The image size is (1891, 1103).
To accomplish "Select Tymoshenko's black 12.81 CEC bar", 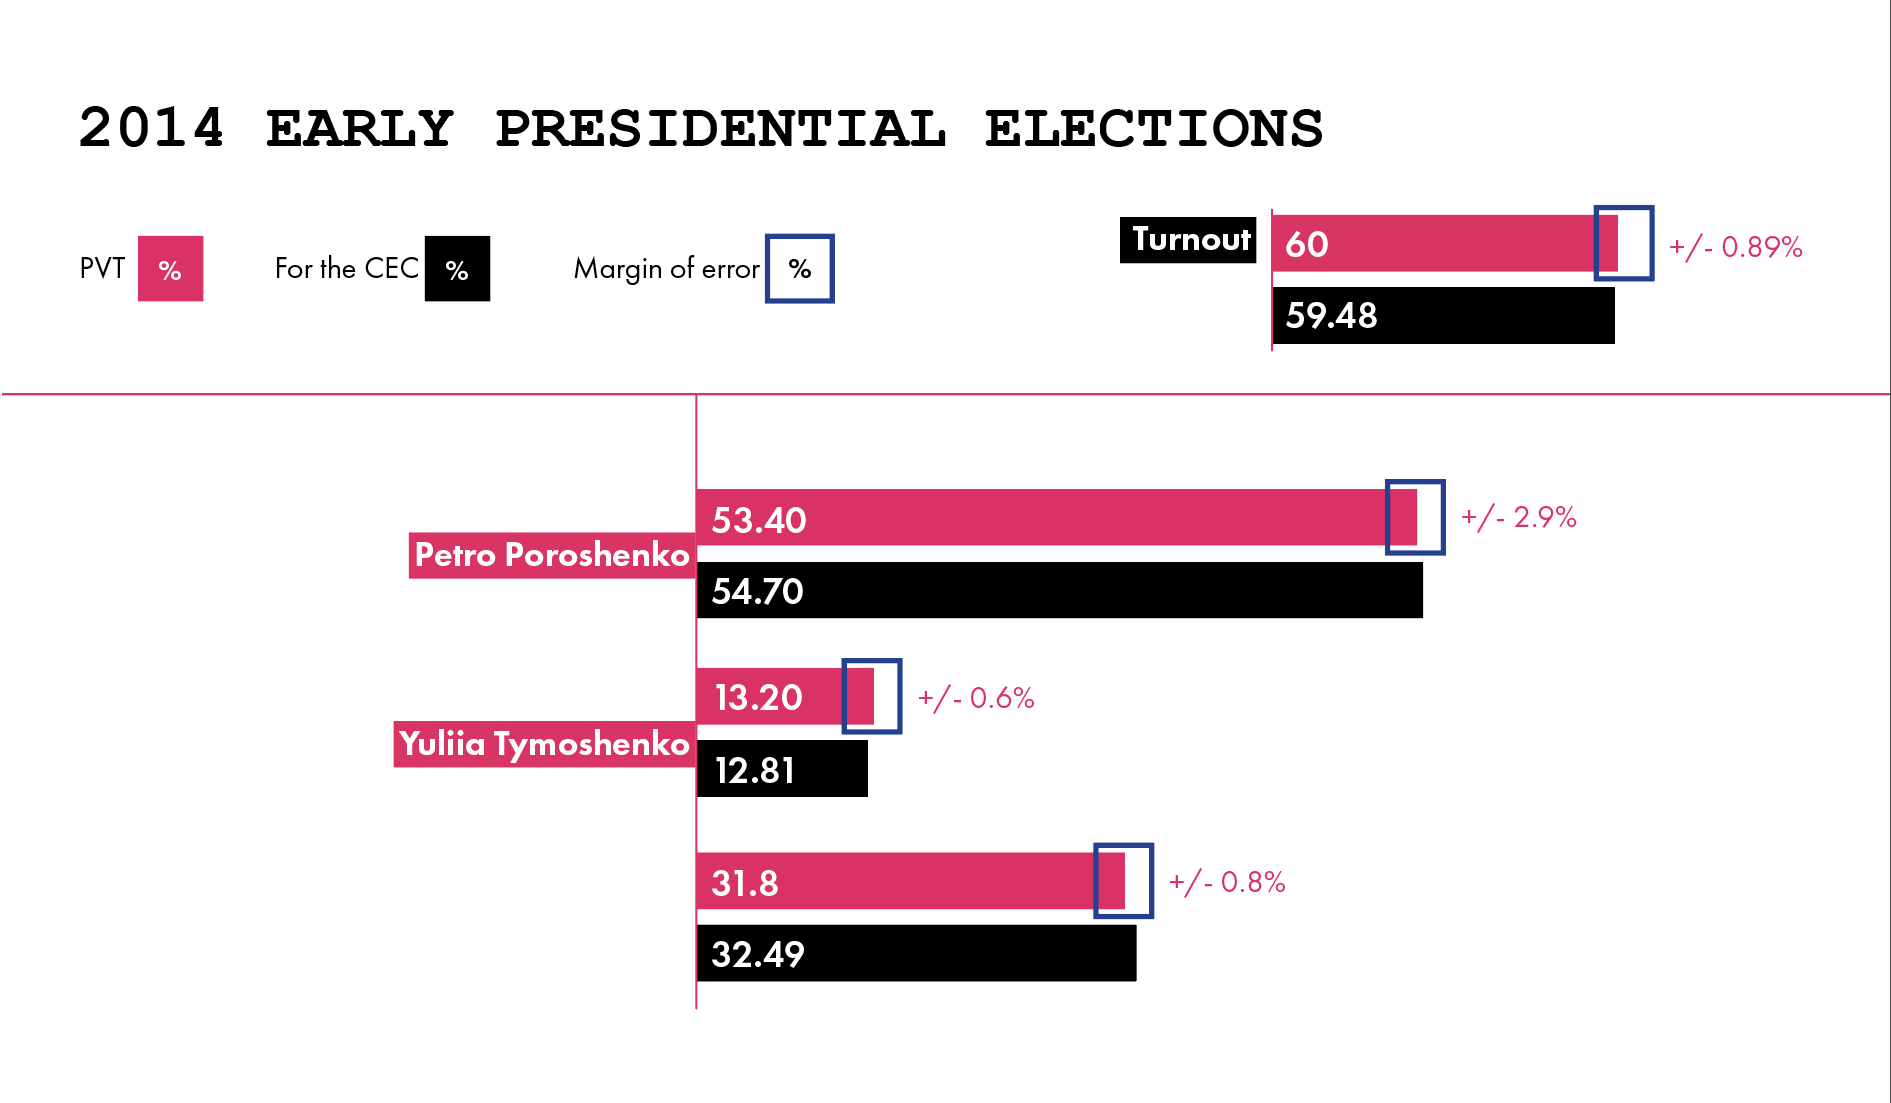I will (x=782, y=769).
